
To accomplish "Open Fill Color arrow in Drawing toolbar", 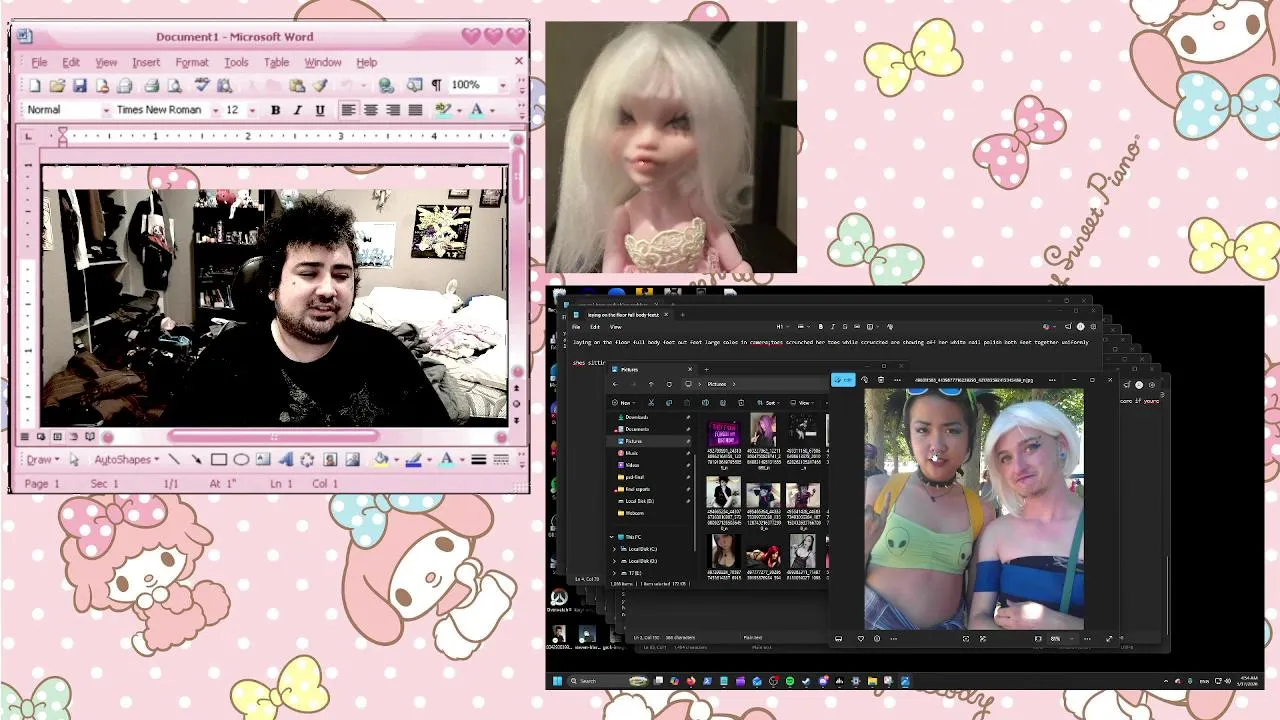I will [x=395, y=460].
